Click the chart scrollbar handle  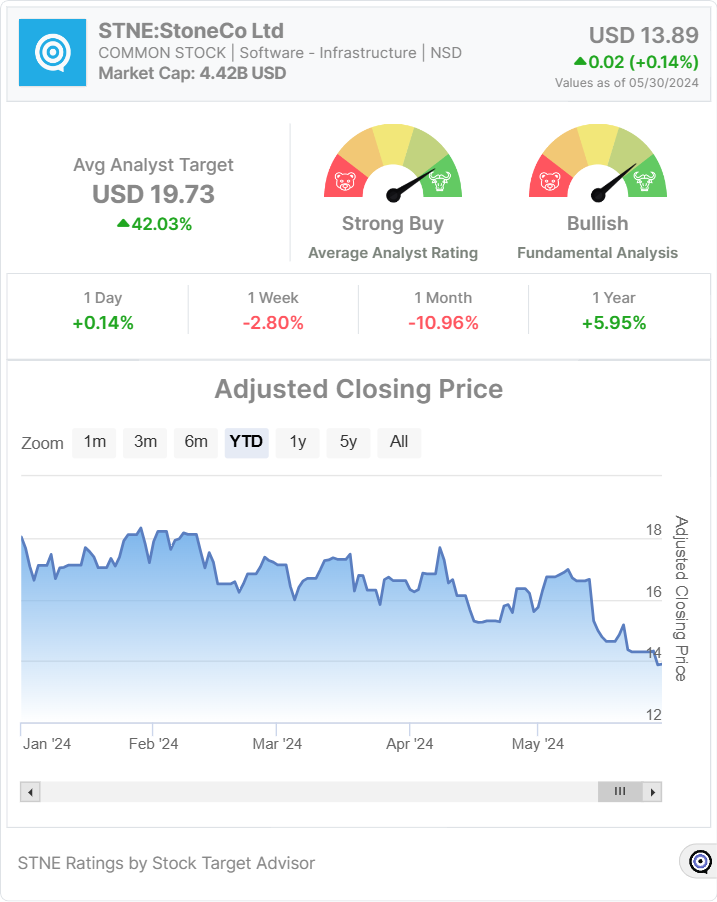click(x=620, y=792)
